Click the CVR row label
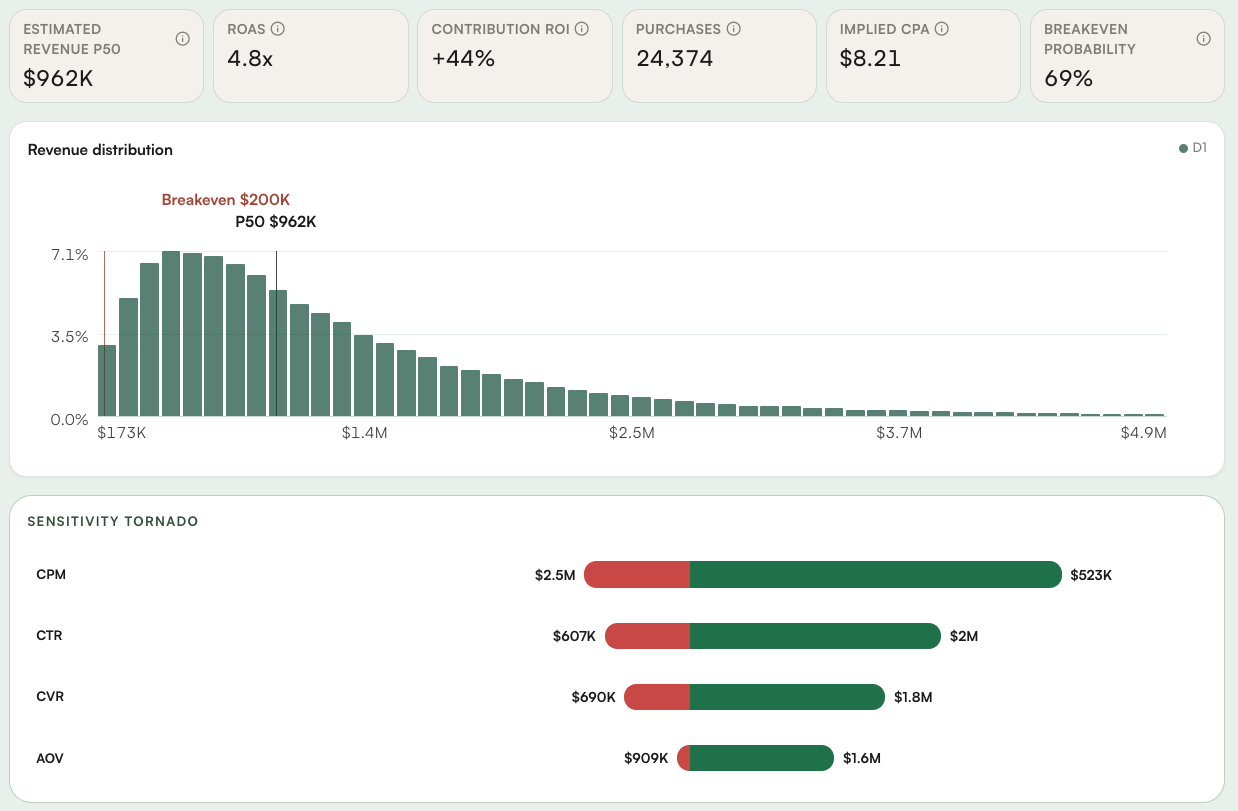 click(x=50, y=697)
